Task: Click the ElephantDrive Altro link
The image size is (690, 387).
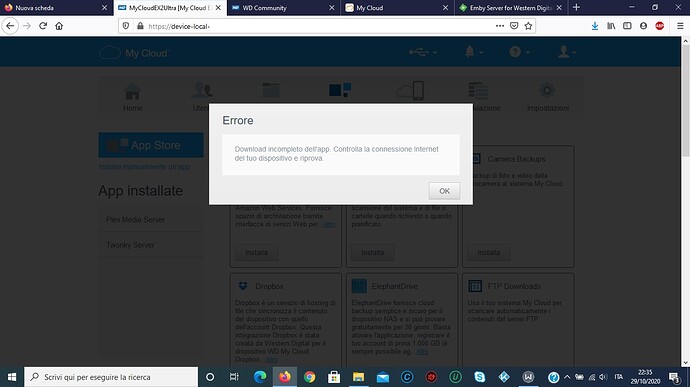Action: [422, 351]
